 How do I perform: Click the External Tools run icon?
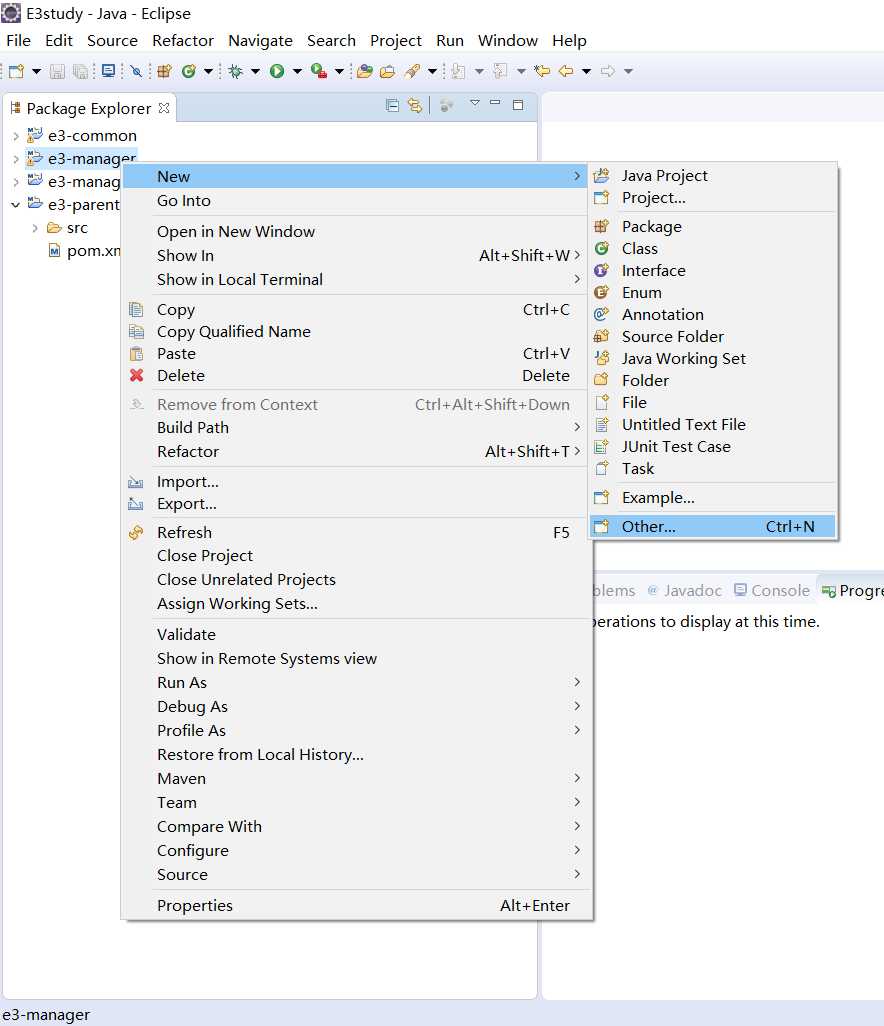click(x=319, y=71)
